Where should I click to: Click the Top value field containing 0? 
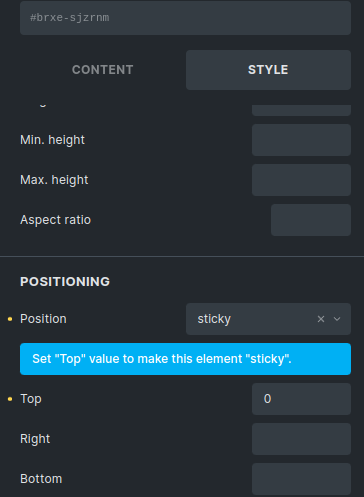(301, 399)
